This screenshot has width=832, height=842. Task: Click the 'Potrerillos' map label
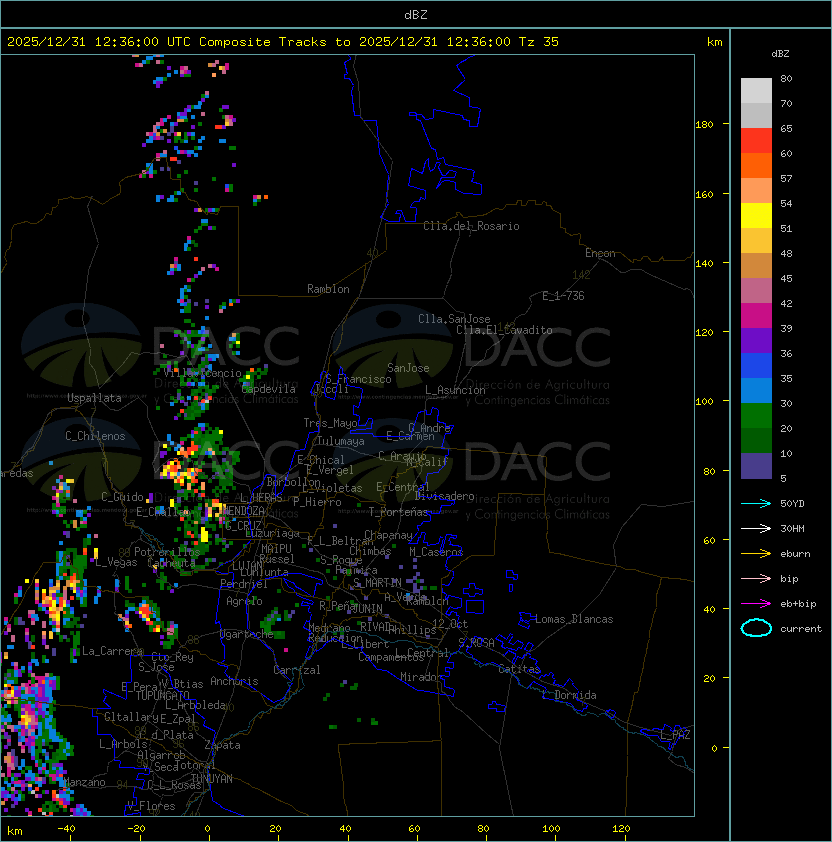tap(167, 552)
